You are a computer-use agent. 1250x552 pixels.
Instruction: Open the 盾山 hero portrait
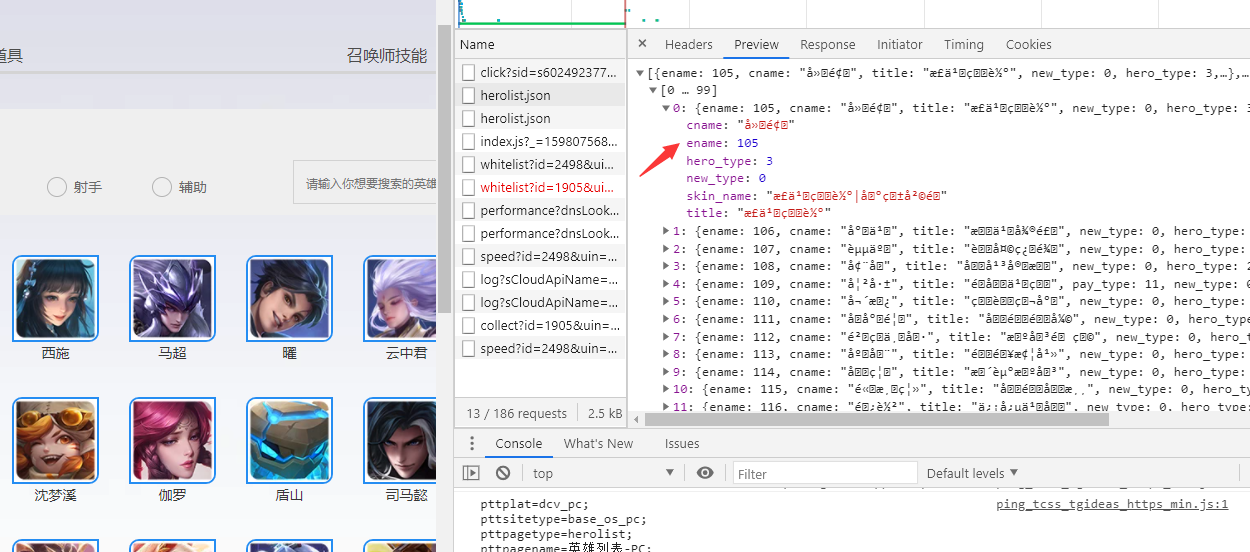tap(290, 440)
